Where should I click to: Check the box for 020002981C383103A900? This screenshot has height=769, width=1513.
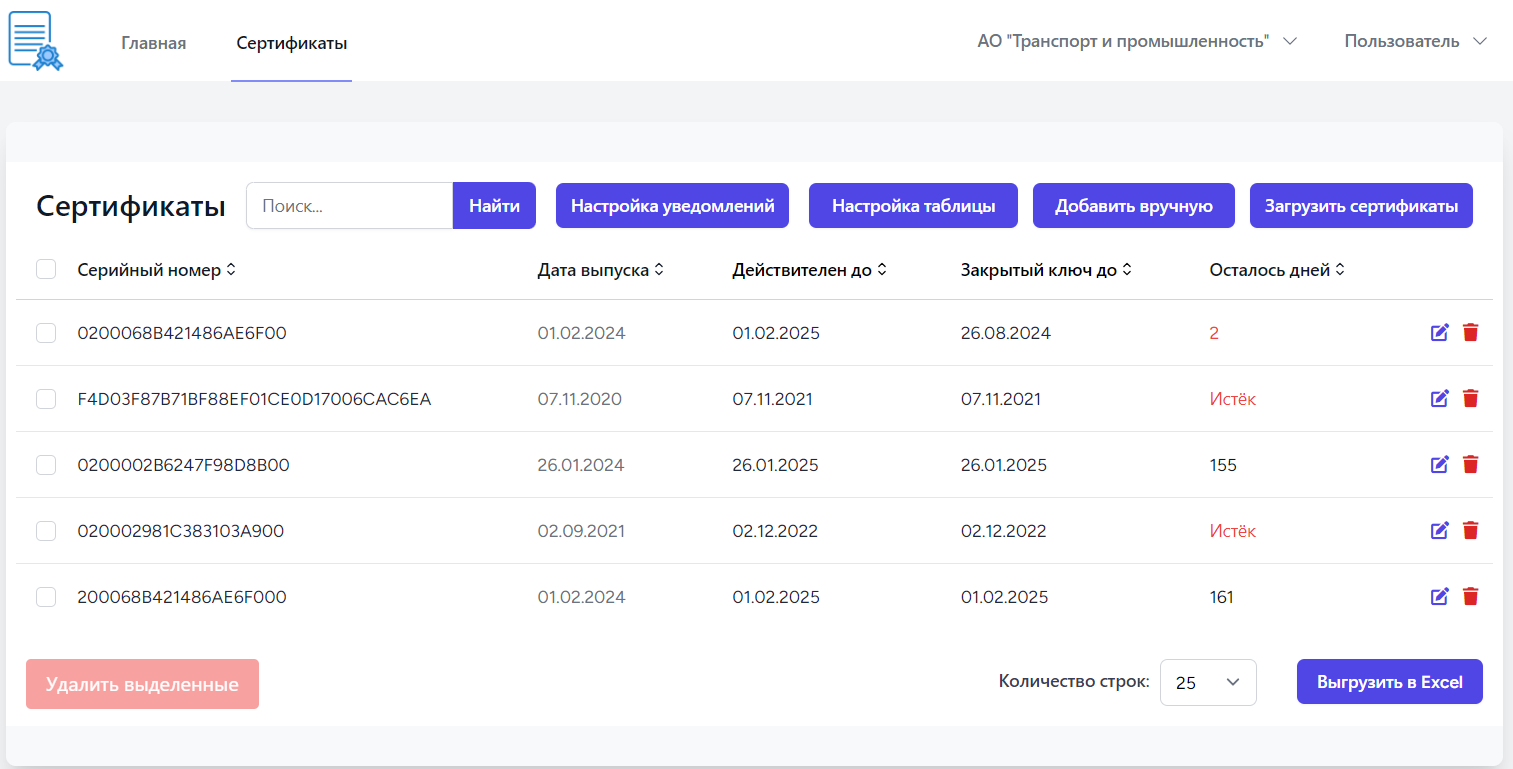click(x=46, y=531)
